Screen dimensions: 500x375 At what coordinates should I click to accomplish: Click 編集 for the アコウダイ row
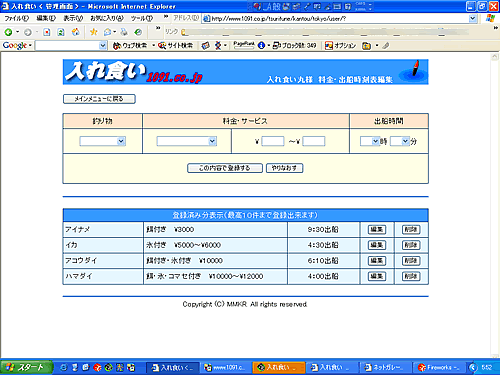coord(377,261)
